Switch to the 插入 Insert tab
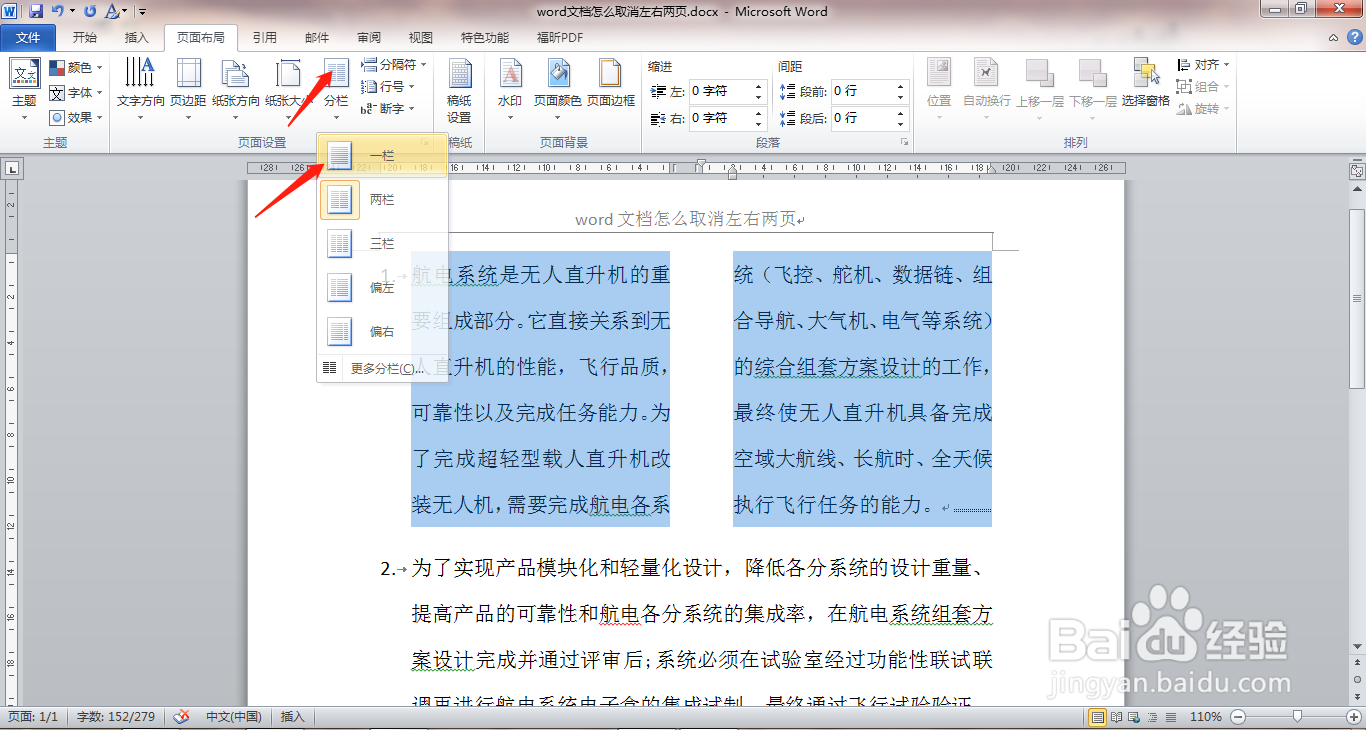Viewport: 1366px width, 730px height. 136,38
